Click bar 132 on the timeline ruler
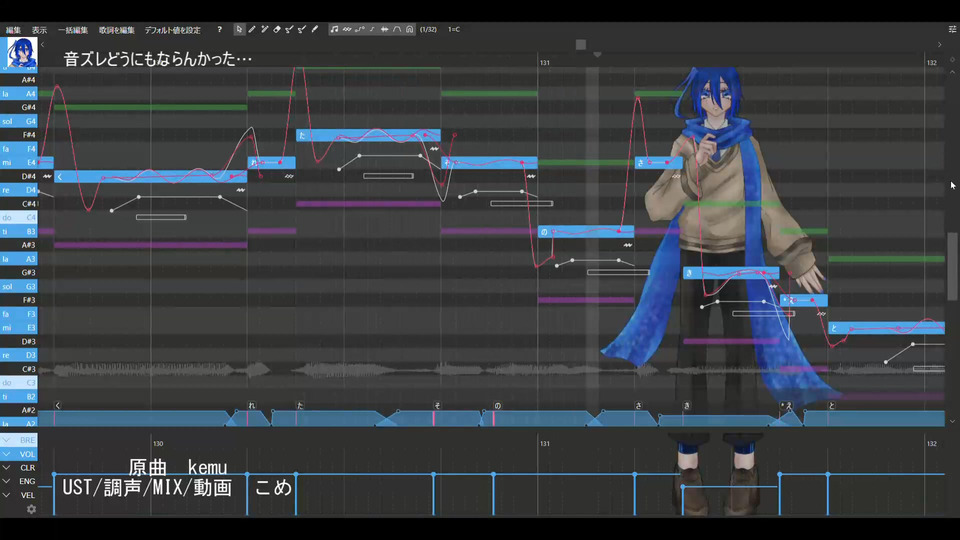 coord(931,62)
